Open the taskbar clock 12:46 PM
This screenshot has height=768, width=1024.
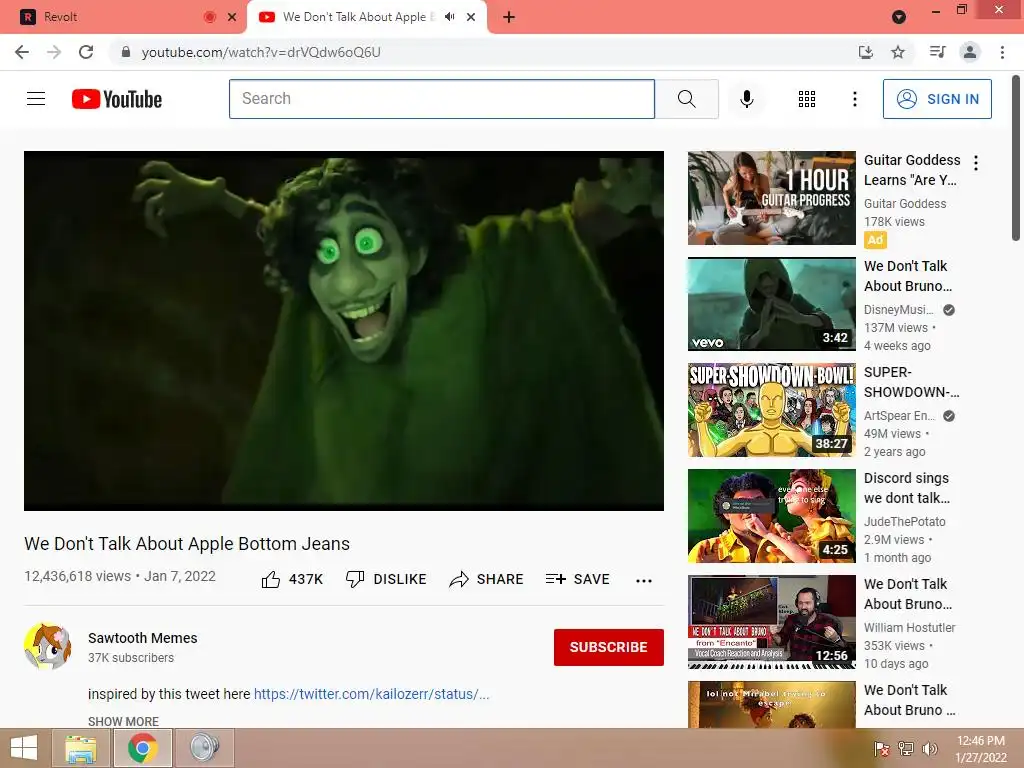(x=980, y=749)
